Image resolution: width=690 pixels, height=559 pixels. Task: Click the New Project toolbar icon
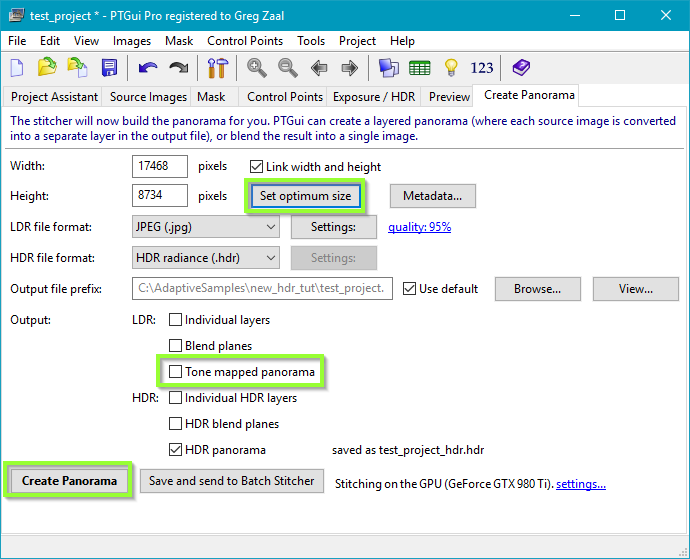pyautogui.click(x=17, y=68)
